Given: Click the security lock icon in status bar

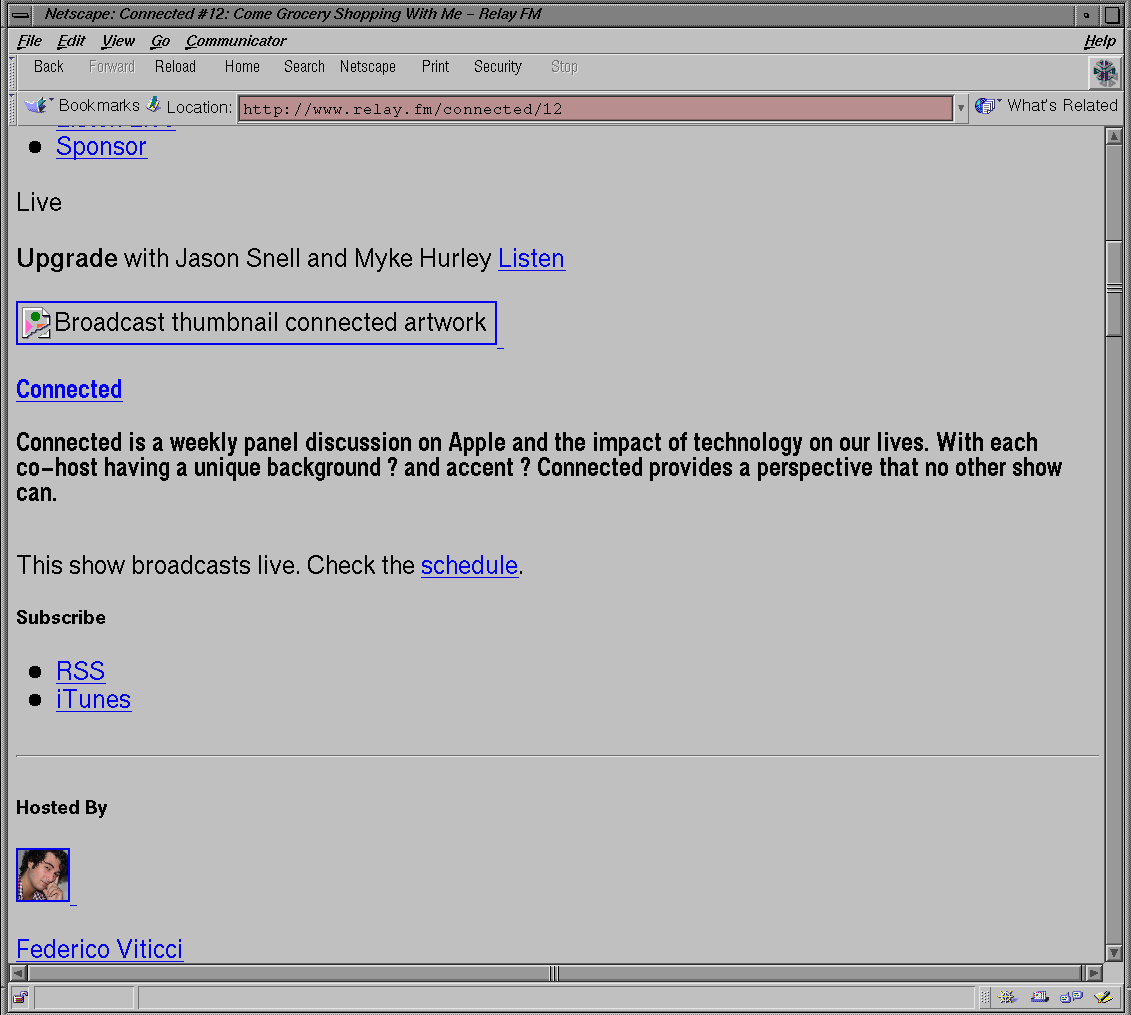Looking at the screenshot, I should point(20,997).
